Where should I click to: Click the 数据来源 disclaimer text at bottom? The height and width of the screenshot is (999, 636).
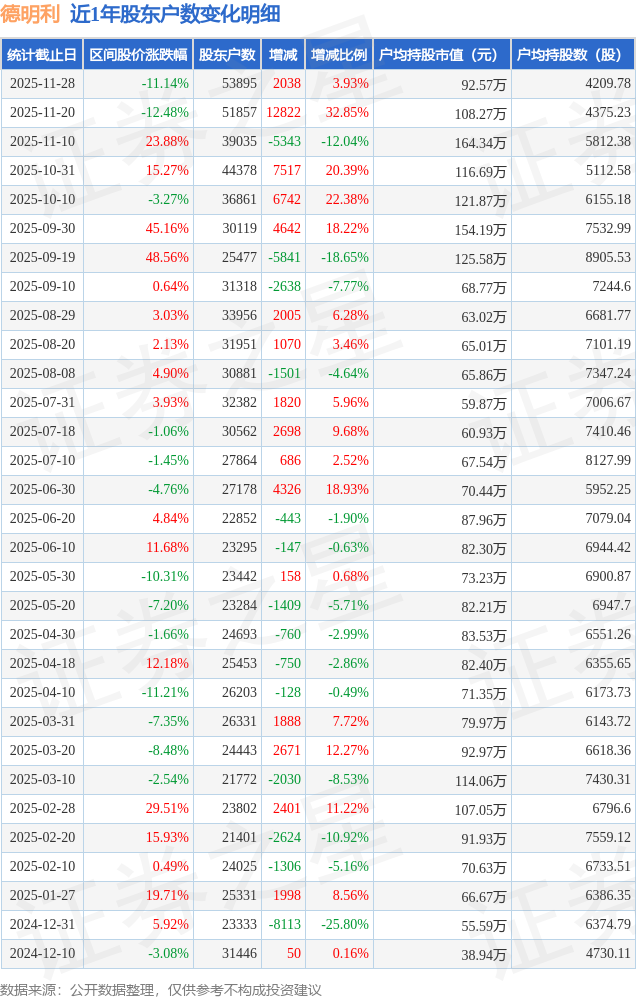[x=162, y=989]
